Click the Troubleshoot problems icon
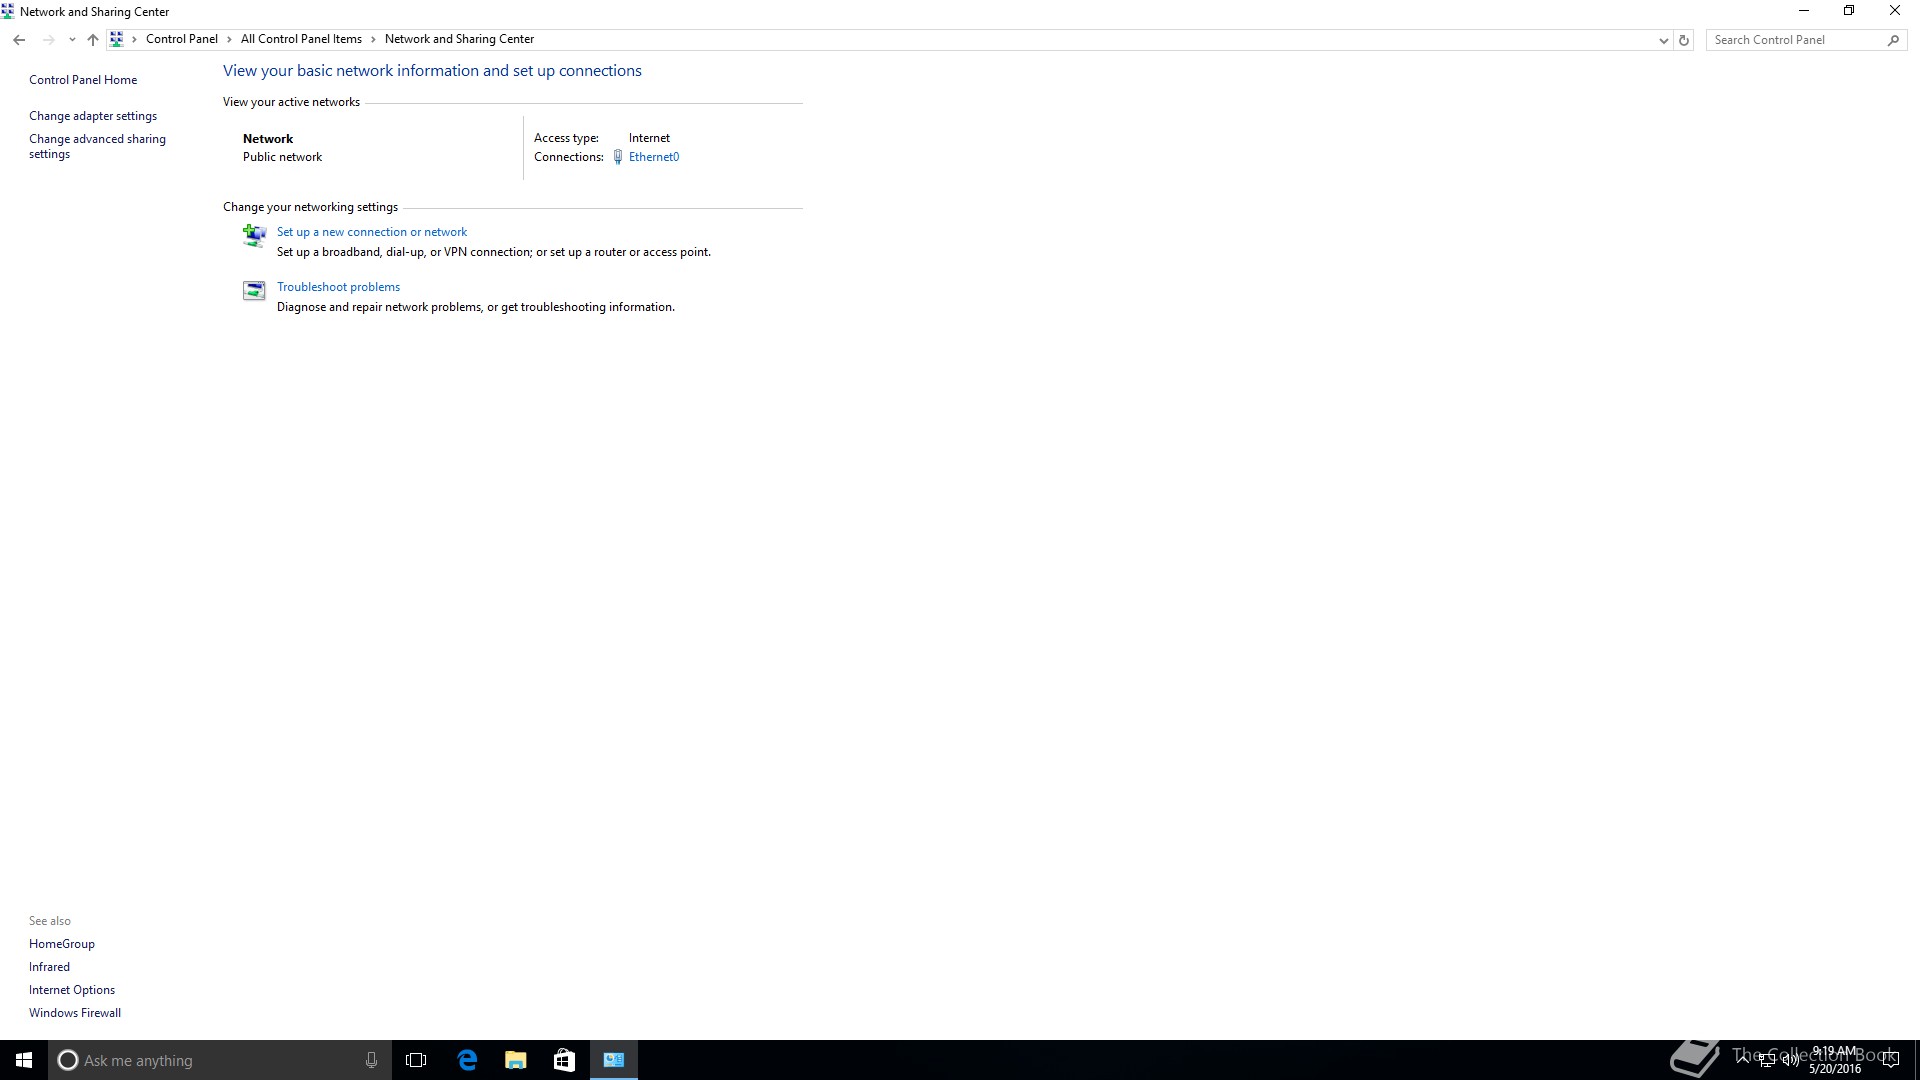Viewport: 1920px width, 1080px height. [x=254, y=290]
